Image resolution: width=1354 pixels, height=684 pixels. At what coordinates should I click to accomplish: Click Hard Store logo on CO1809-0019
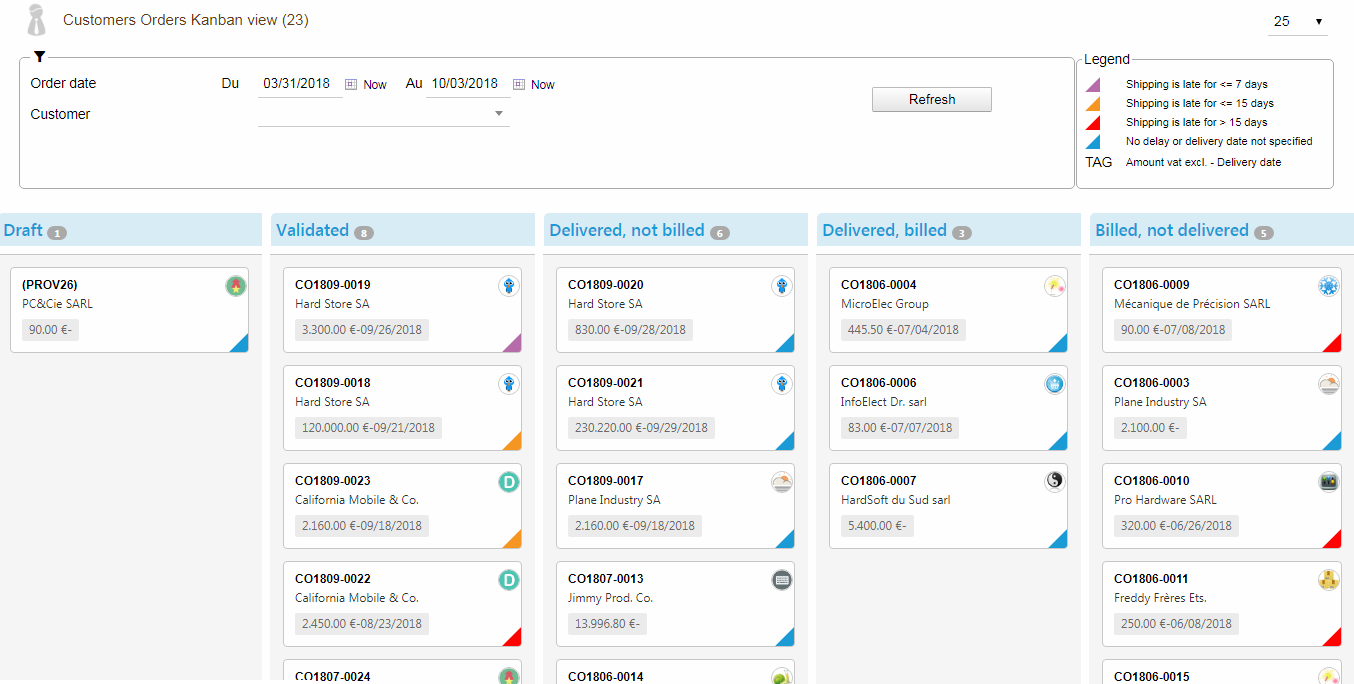coord(509,287)
